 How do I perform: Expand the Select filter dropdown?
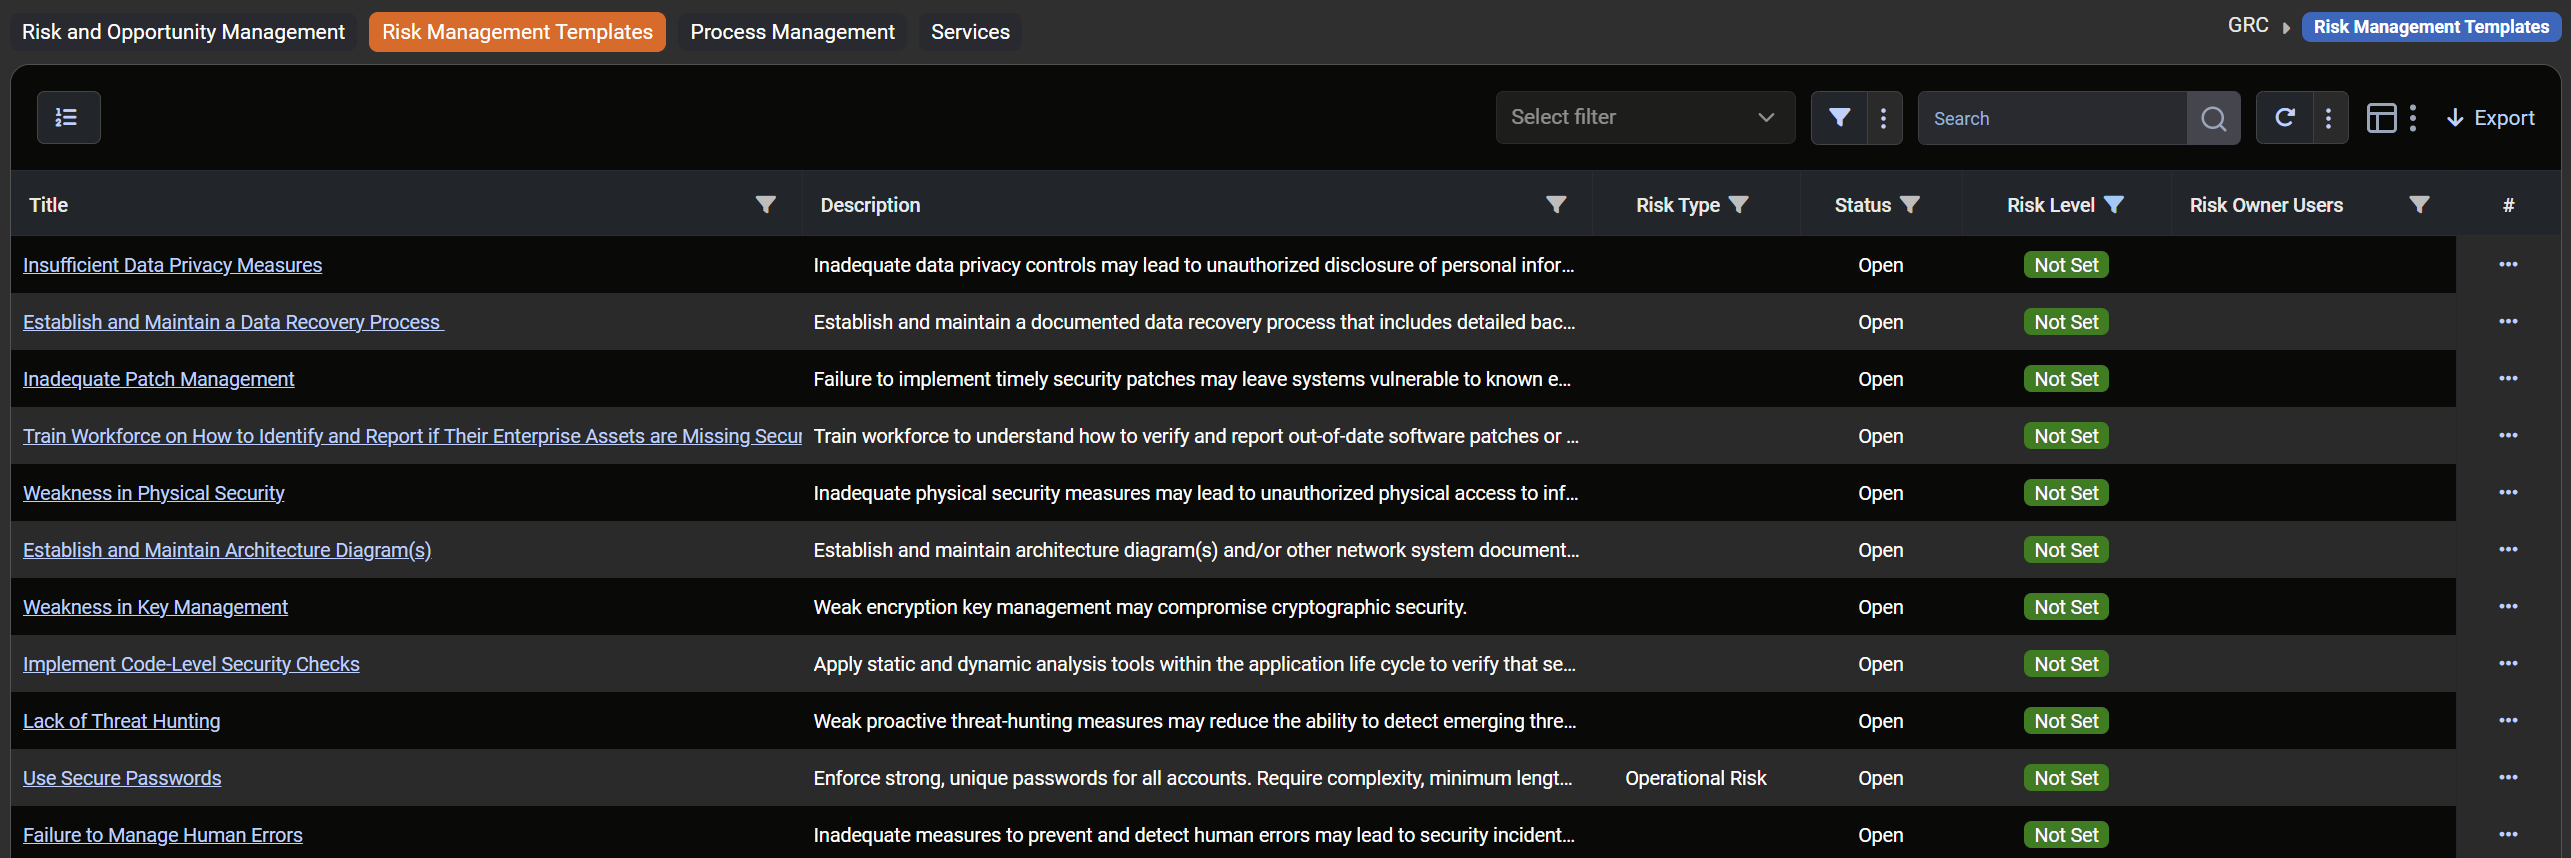tap(1645, 118)
